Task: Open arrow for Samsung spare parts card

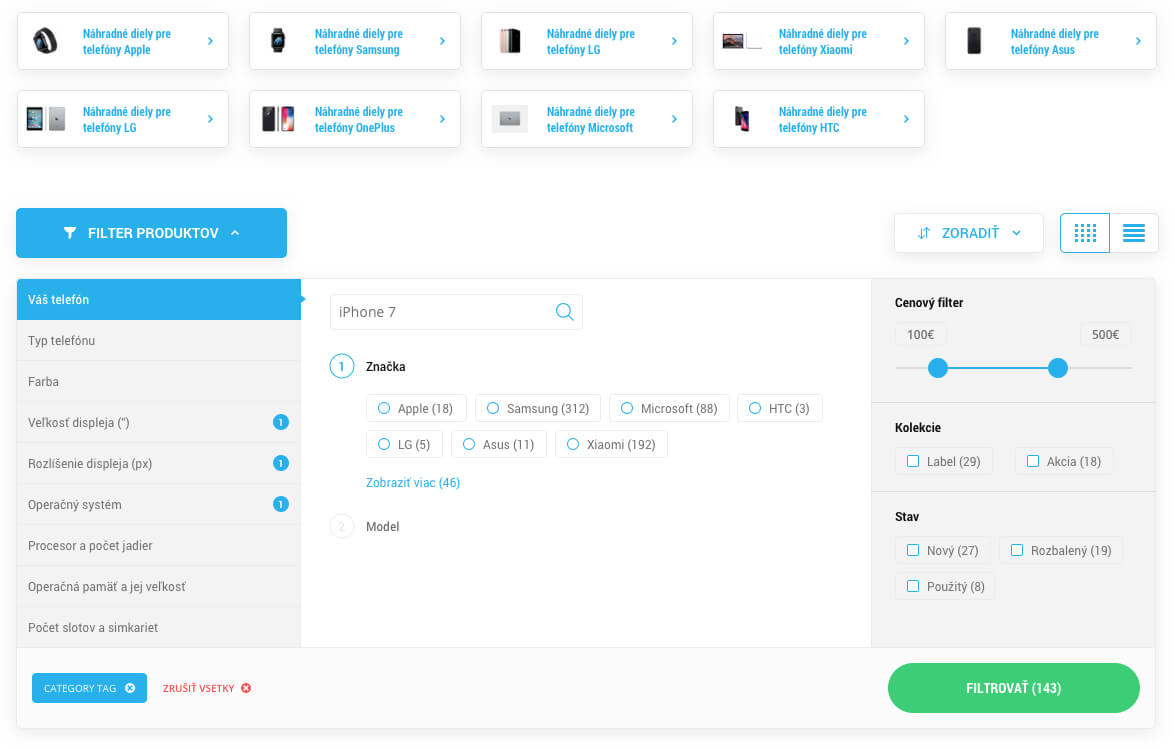Action: coord(442,41)
